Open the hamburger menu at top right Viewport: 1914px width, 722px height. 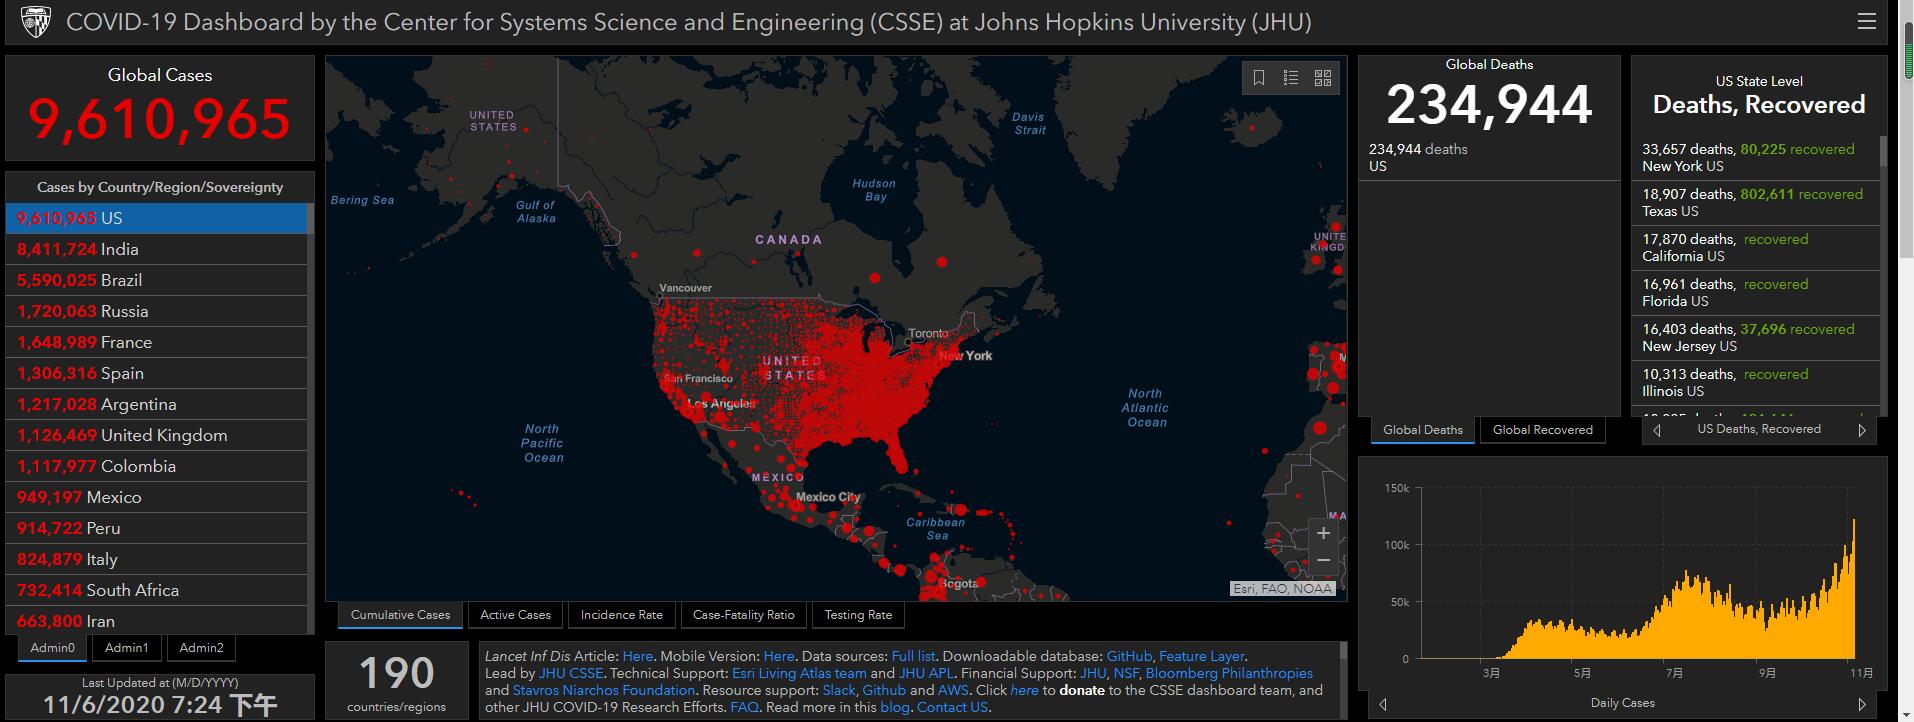point(1866,21)
